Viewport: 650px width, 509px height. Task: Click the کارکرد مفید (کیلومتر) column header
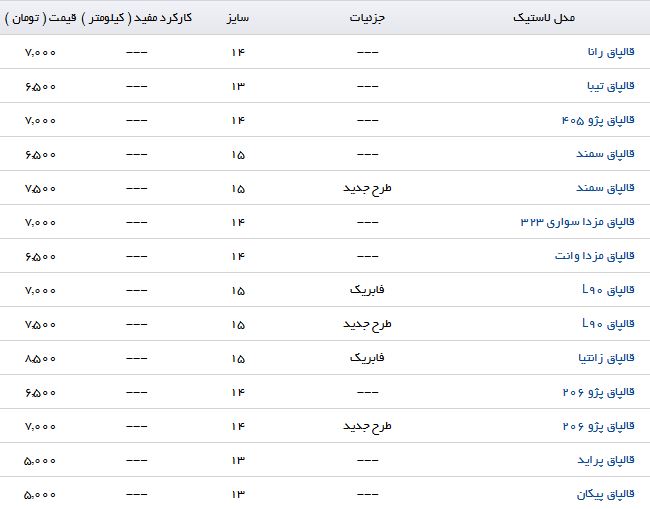(136, 18)
